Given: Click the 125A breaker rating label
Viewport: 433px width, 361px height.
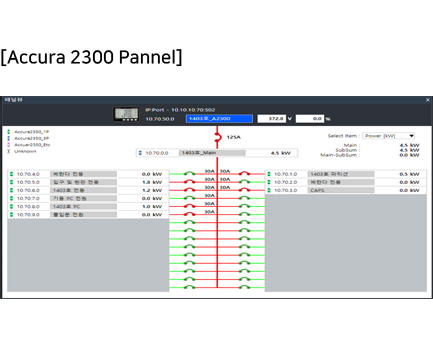Looking at the screenshot, I should [x=233, y=137].
